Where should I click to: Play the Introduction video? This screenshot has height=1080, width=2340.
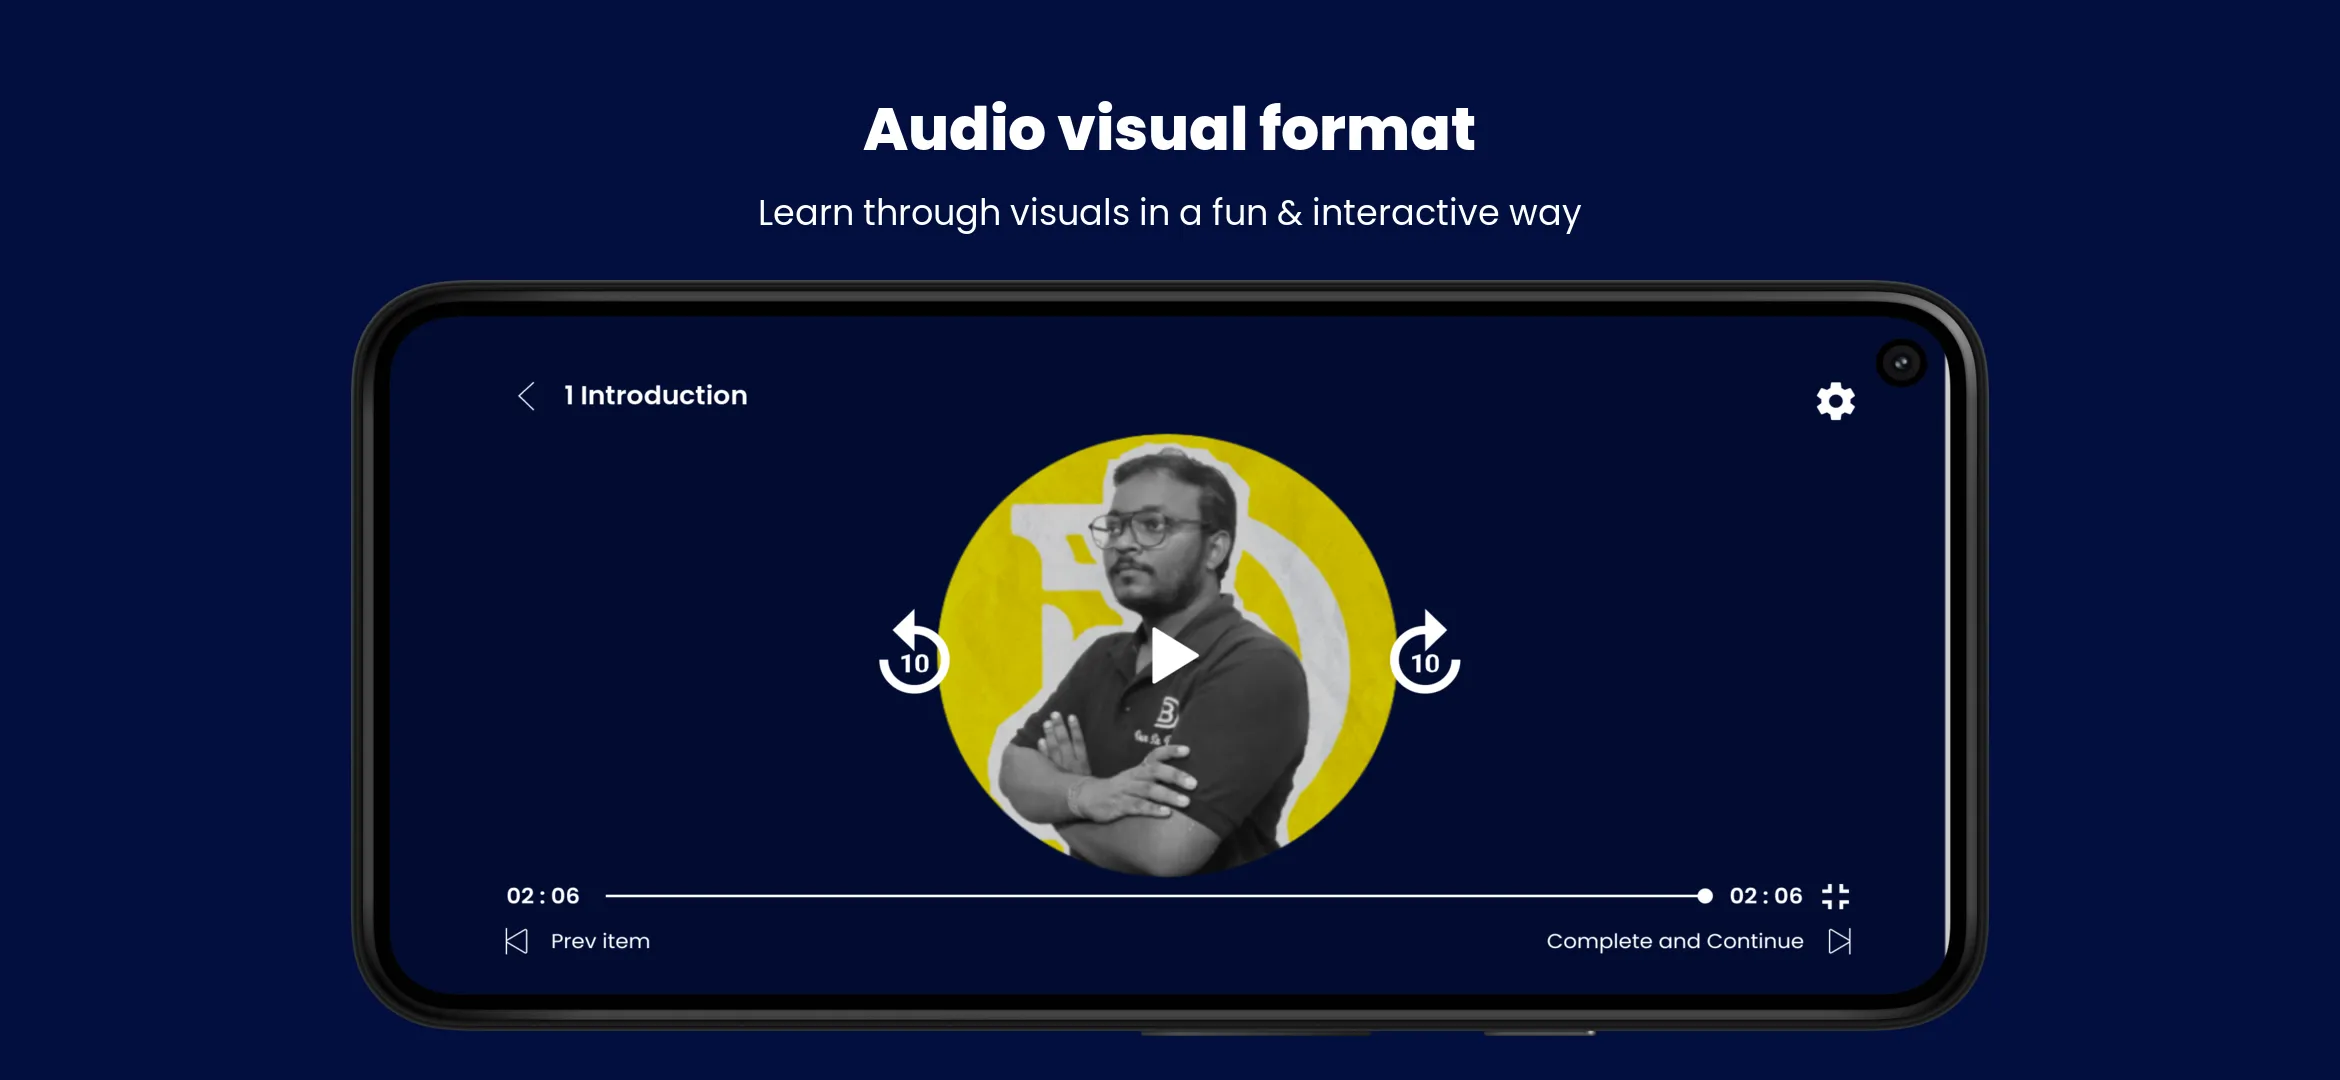tap(1173, 656)
